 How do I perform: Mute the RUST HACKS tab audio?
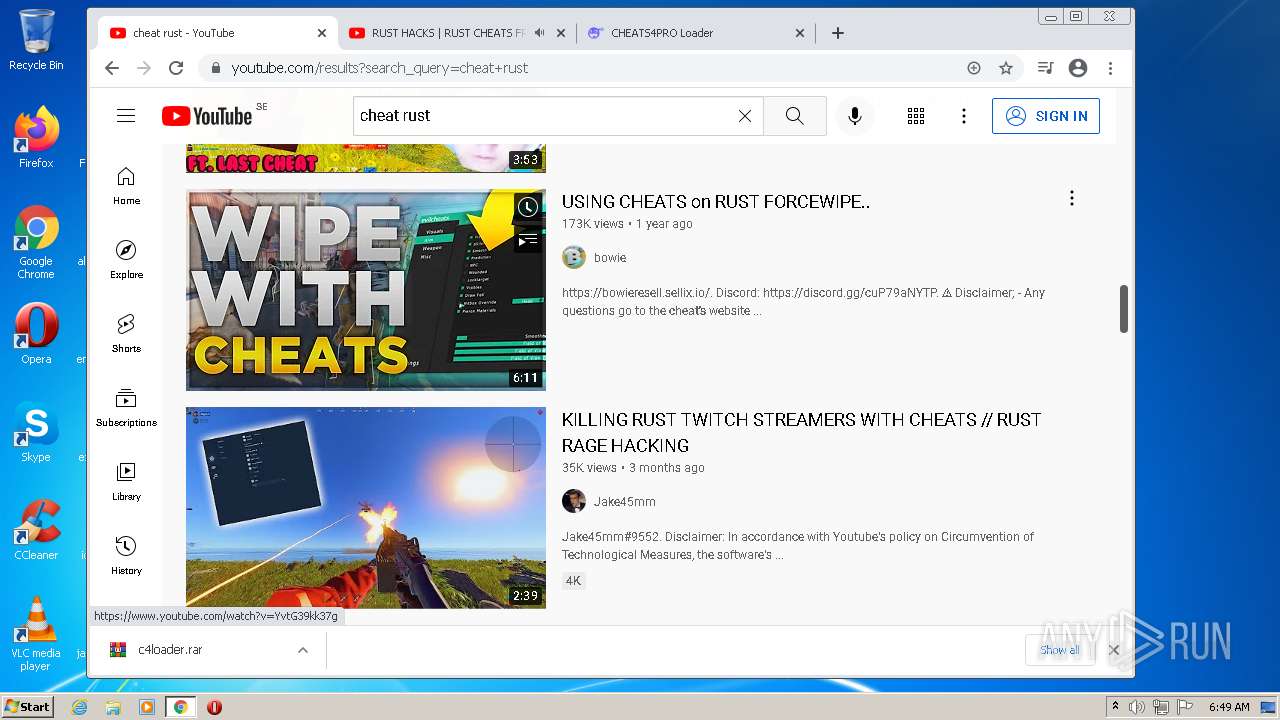540,33
